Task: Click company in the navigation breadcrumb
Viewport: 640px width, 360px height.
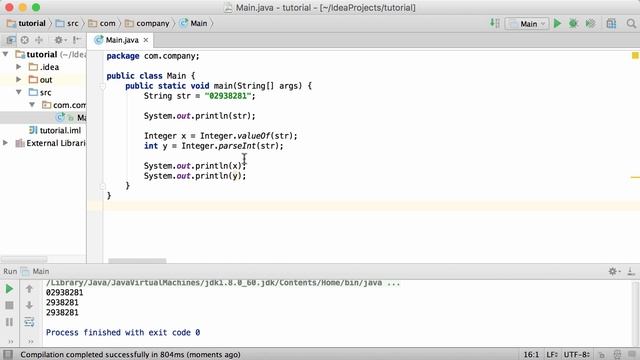Action: pyautogui.click(x=147, y=23)
